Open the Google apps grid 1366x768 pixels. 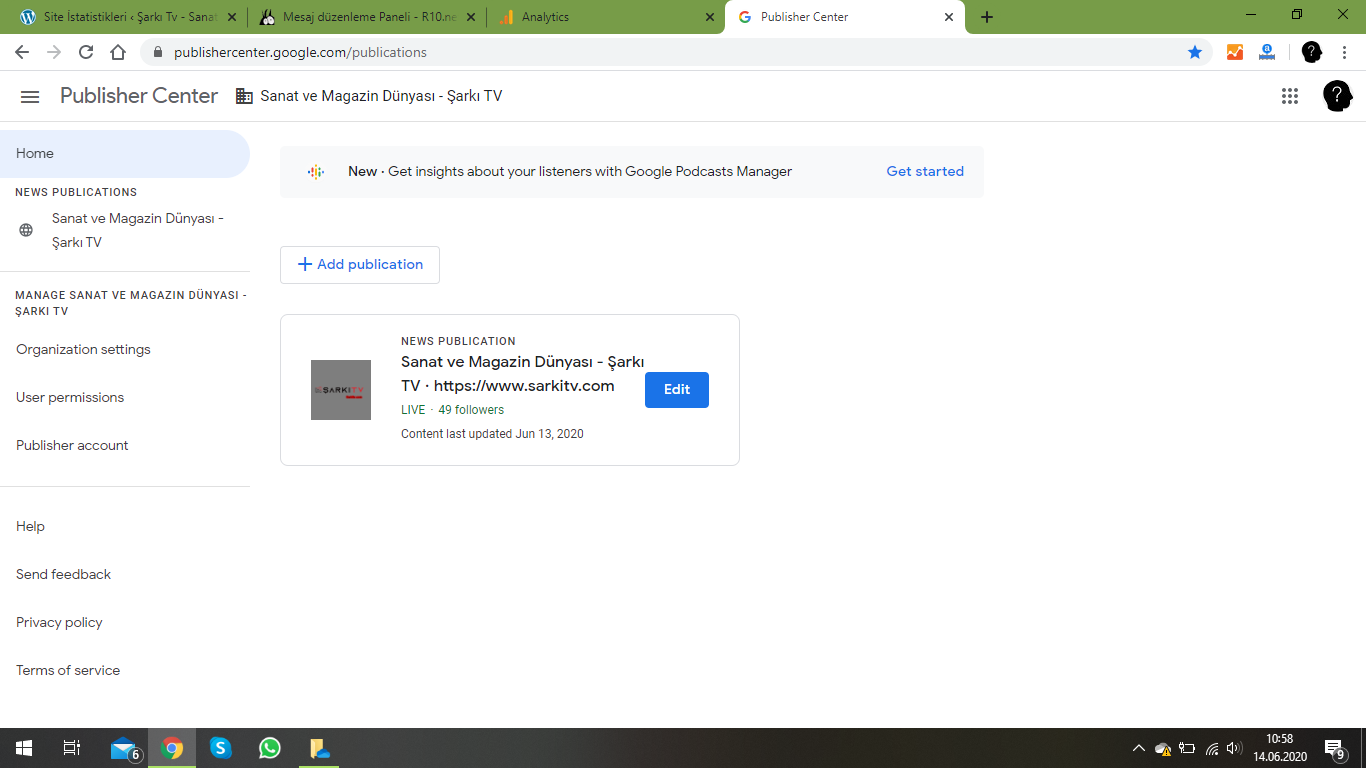pyautogui.click(x=1290, y=96)
